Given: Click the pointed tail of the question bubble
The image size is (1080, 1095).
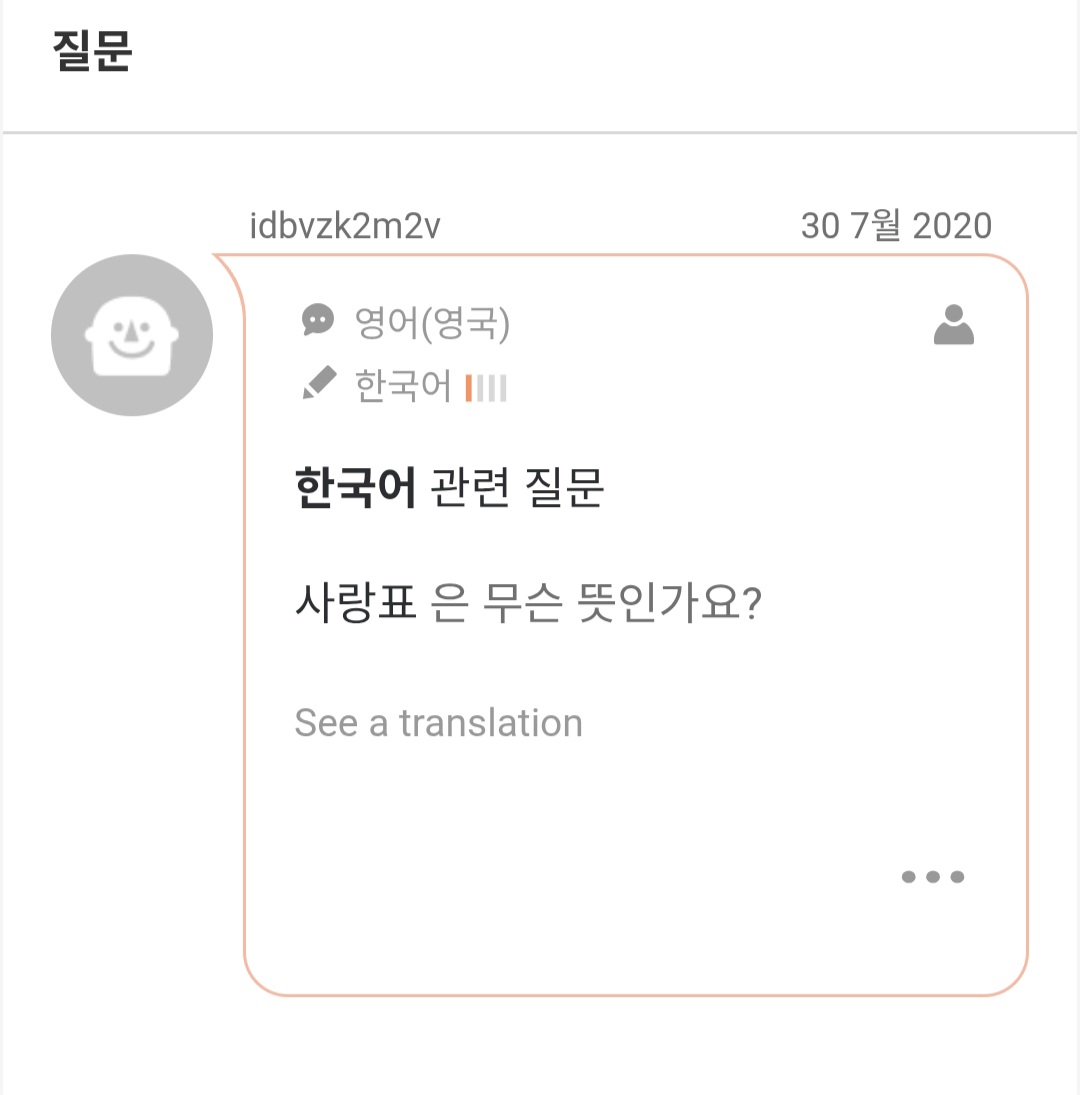Looking at the screenshot, I should coord(226,265).
